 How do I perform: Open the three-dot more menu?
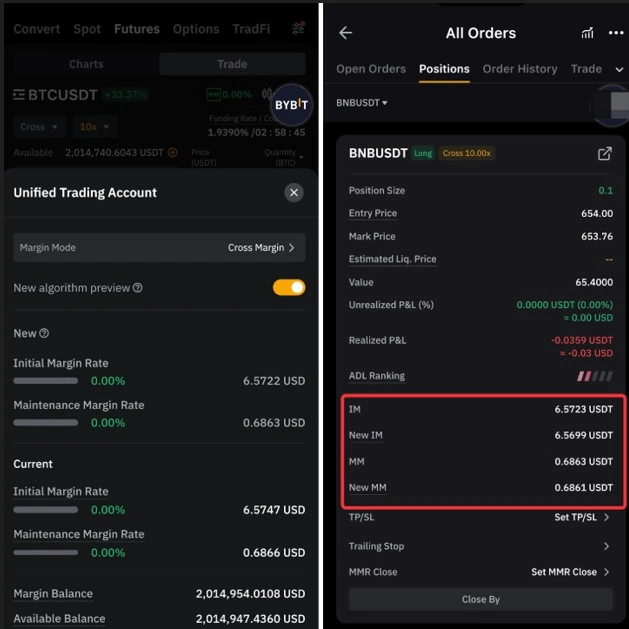[616, 33]
